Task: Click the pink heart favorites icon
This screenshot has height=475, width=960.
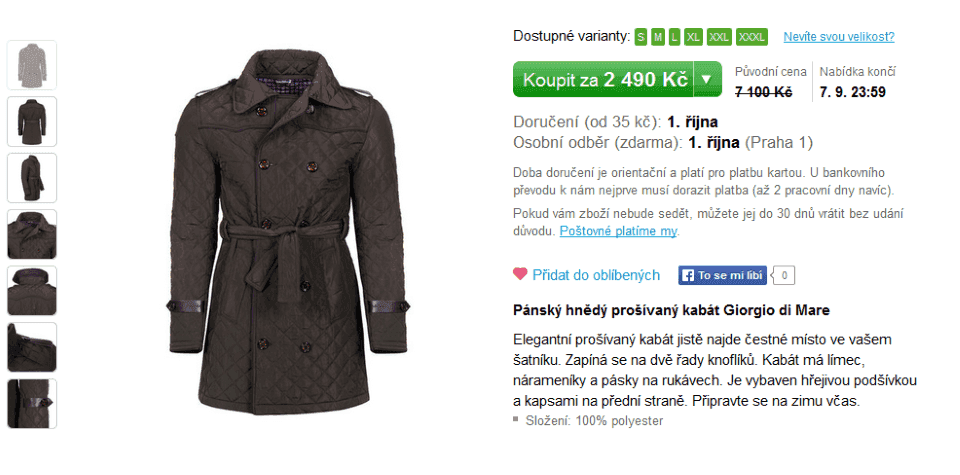Action: point(520,274)
